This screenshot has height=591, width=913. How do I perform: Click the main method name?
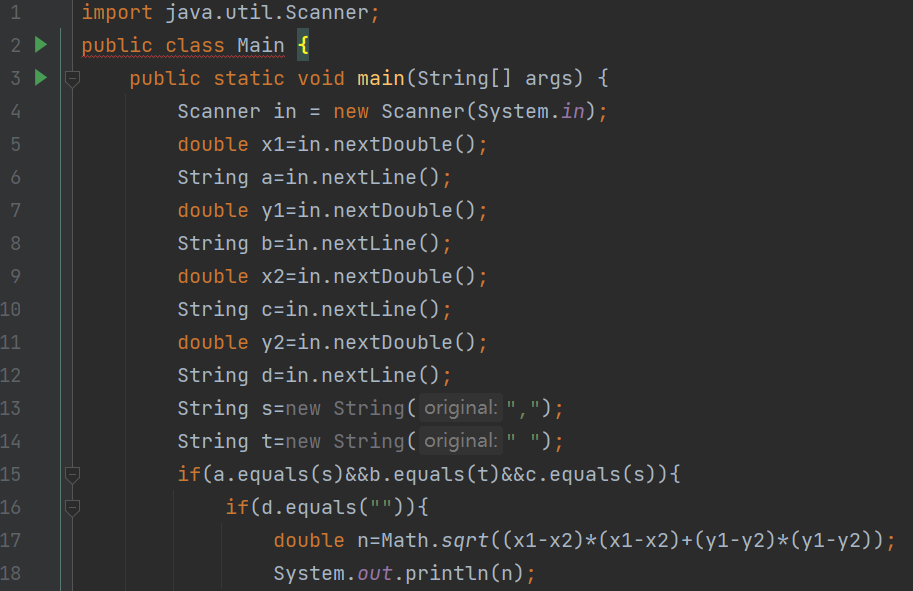[381, 78]
